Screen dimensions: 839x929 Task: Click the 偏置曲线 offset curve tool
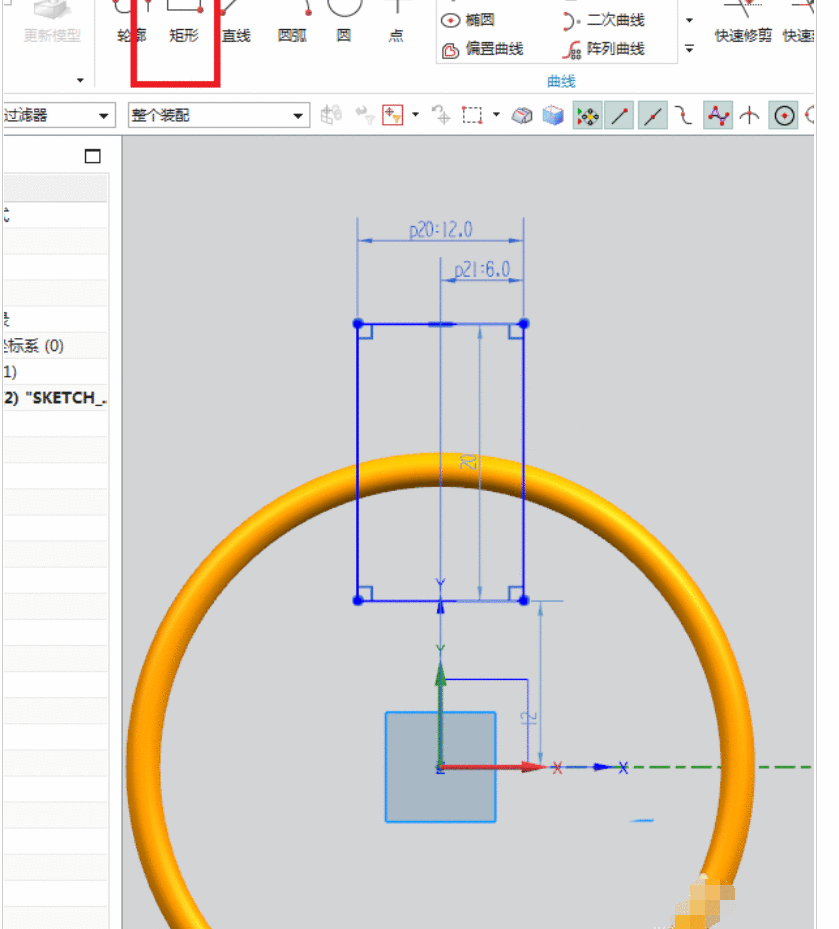[486, 49]
